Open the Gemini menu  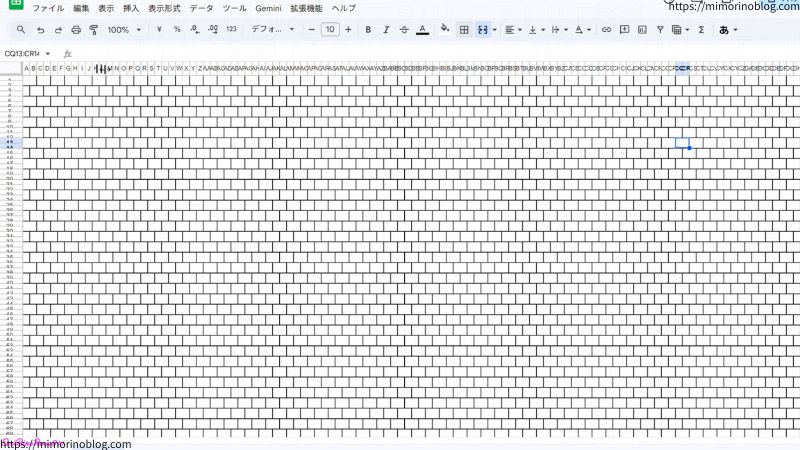(268, 8)
